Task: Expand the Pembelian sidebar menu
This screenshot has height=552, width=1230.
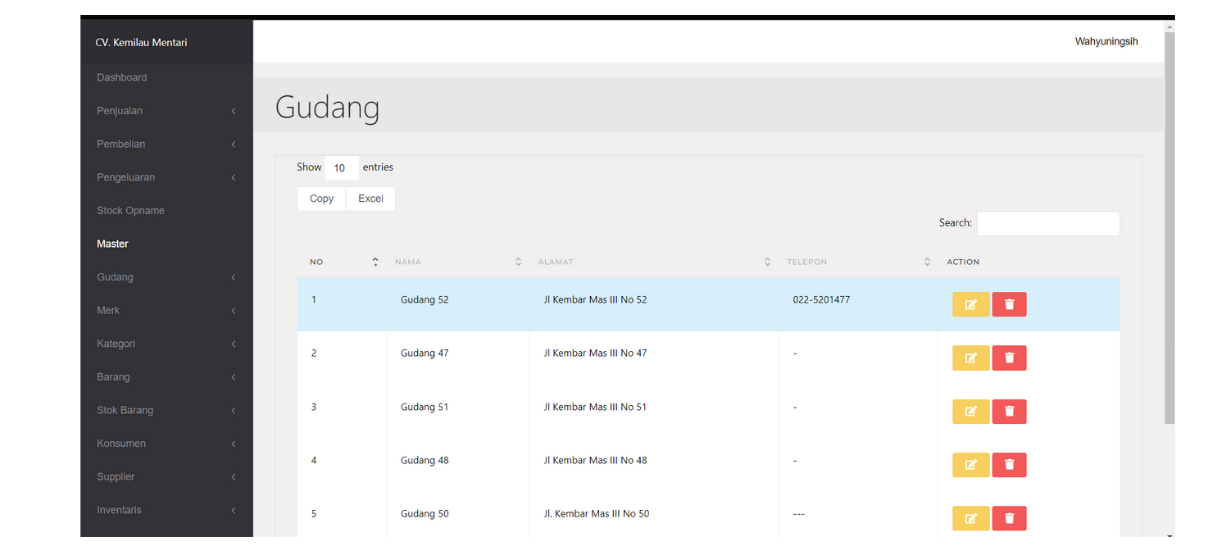Action: pyautogui.click(x=166, y=144)
